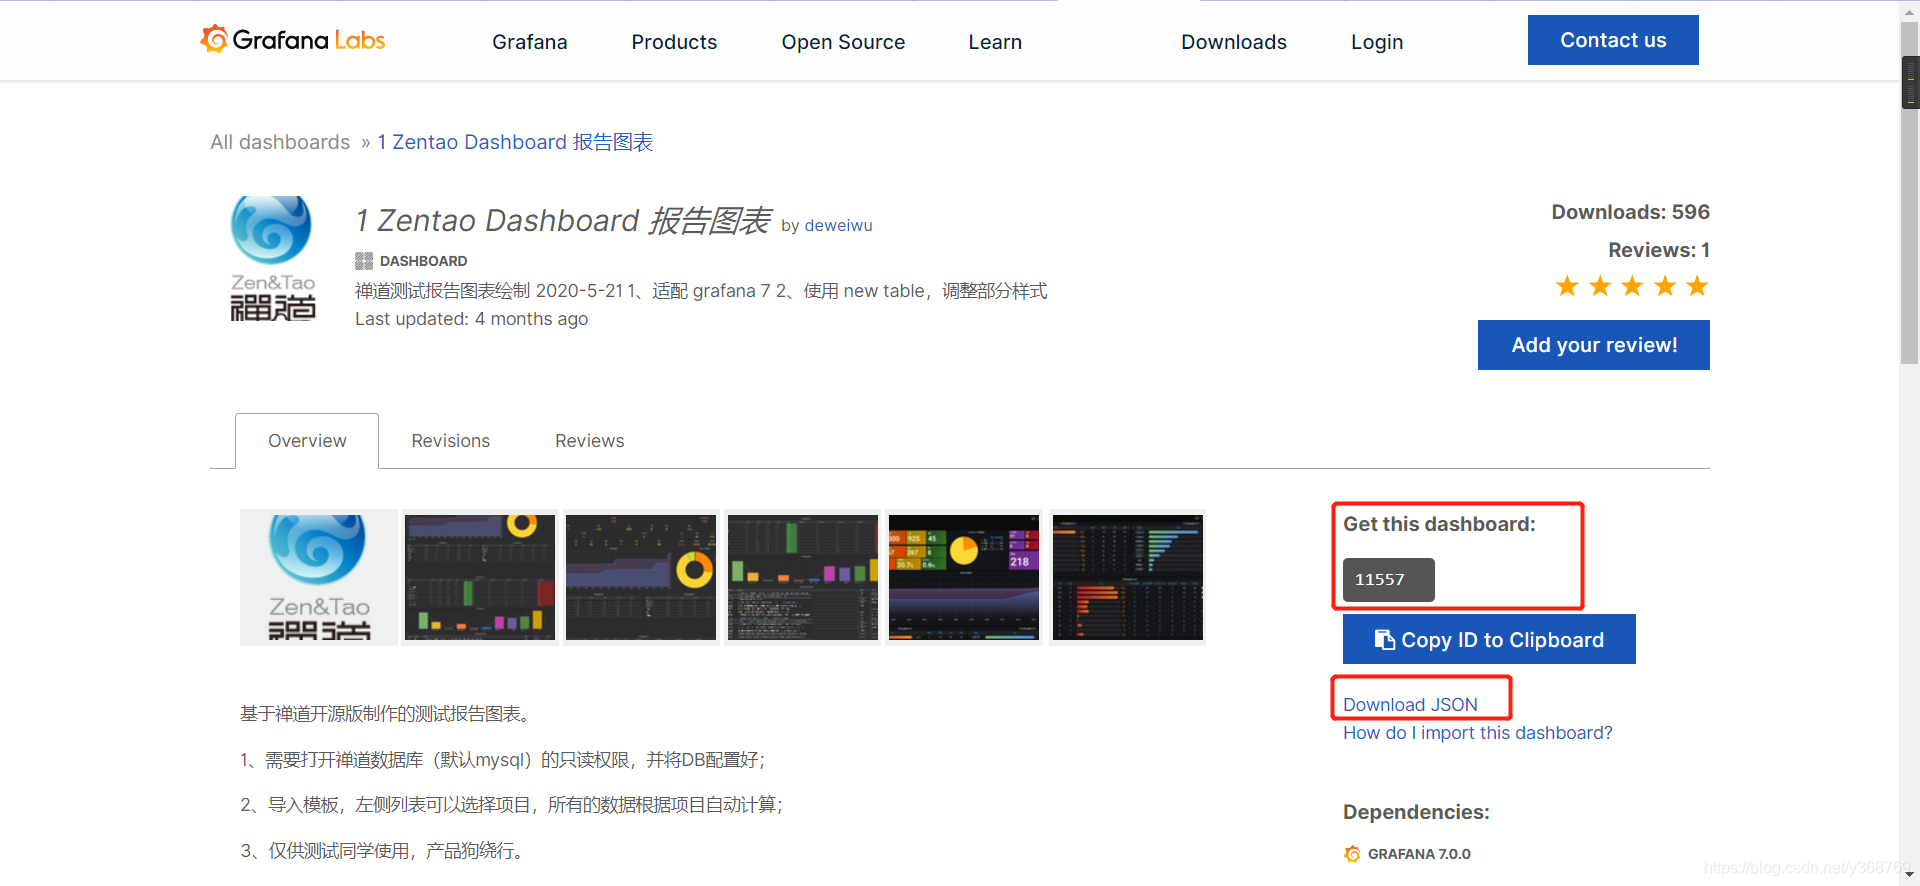Open How do I import this dashboard link
Screen dimensions: 1920x886
click(x=1477, y=733)
